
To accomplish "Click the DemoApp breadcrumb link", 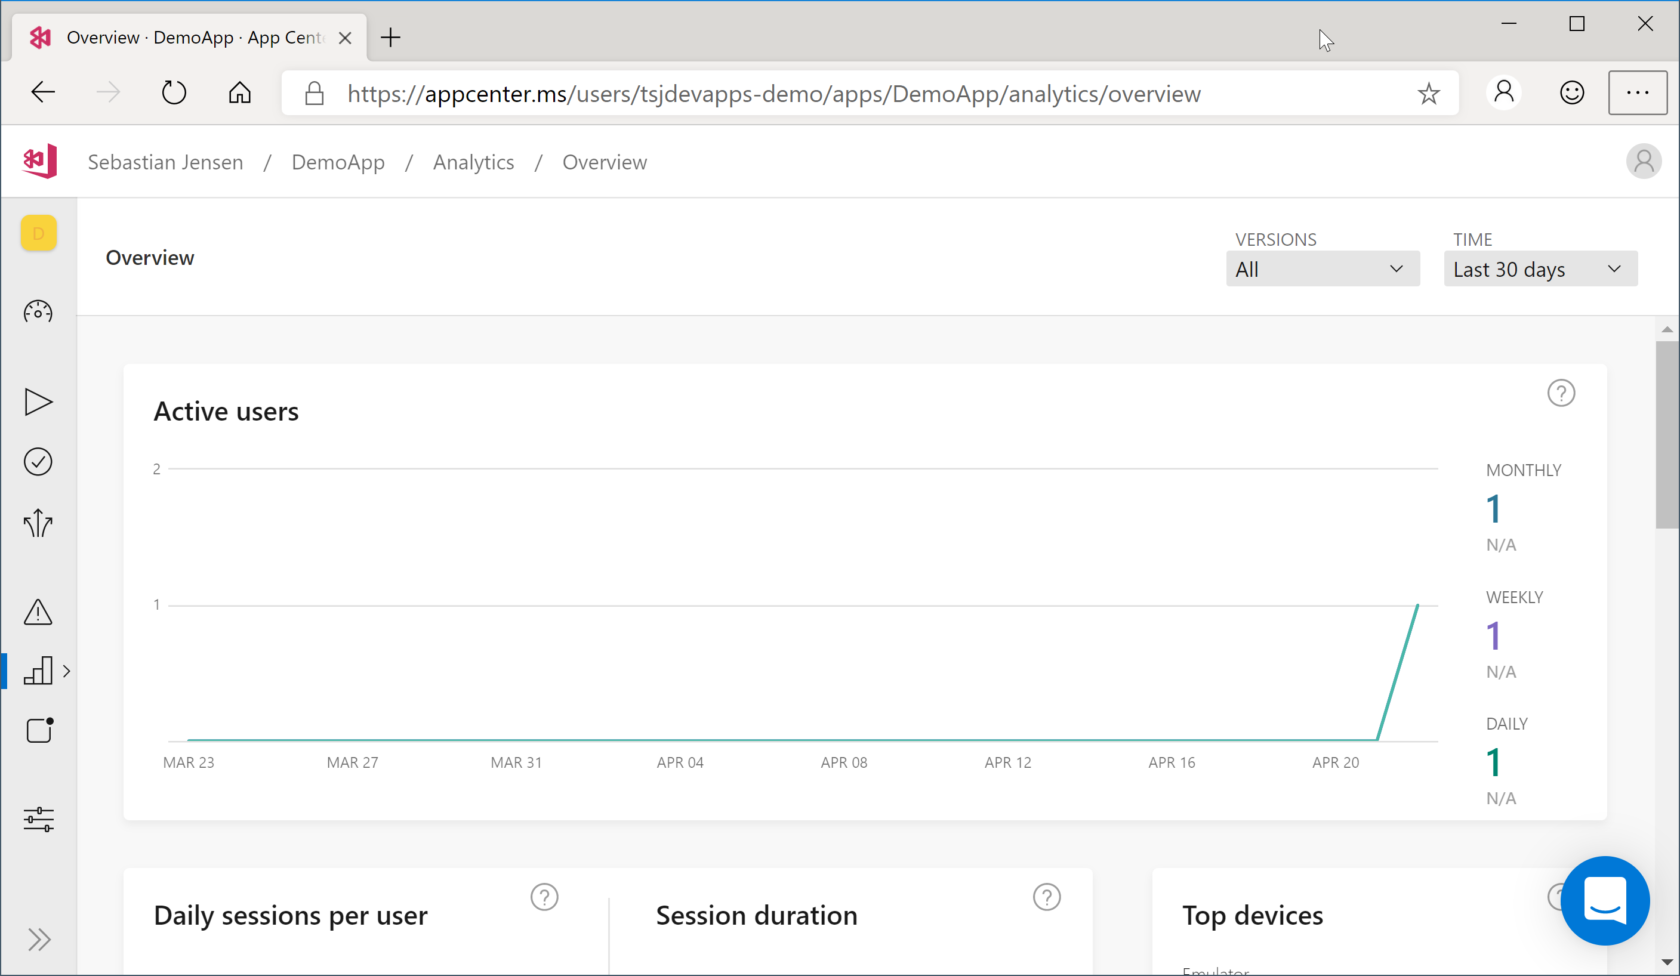I will coord(338,161).
